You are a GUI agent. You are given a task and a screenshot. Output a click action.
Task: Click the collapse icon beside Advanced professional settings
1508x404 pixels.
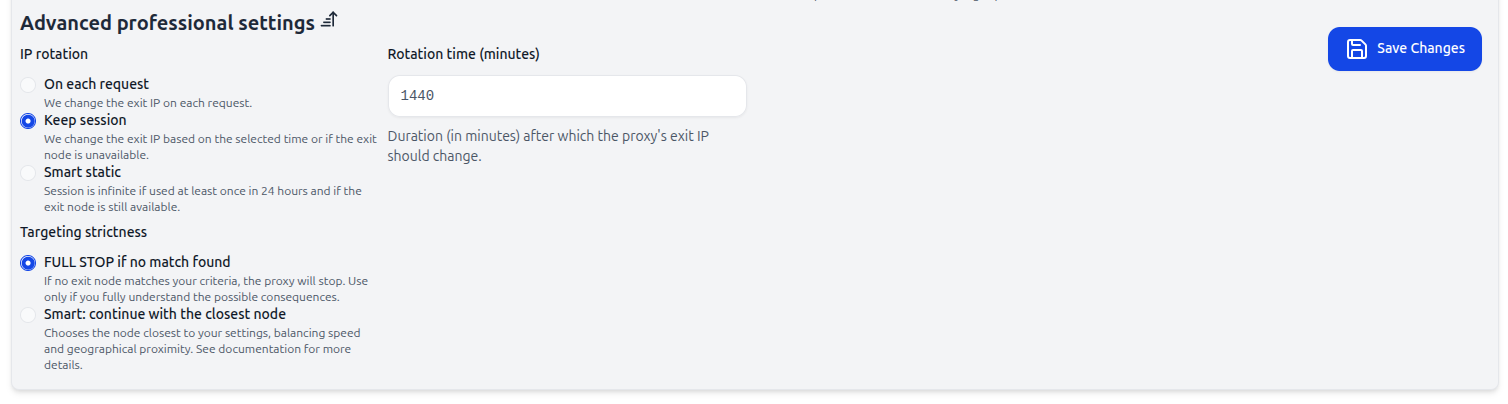point(330,21)
